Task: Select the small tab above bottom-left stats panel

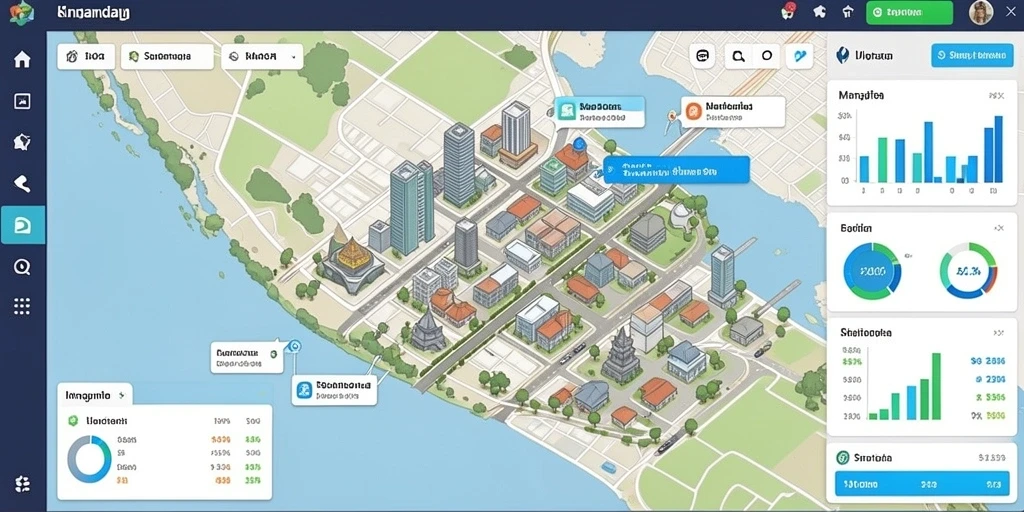Action: point(95,395)
